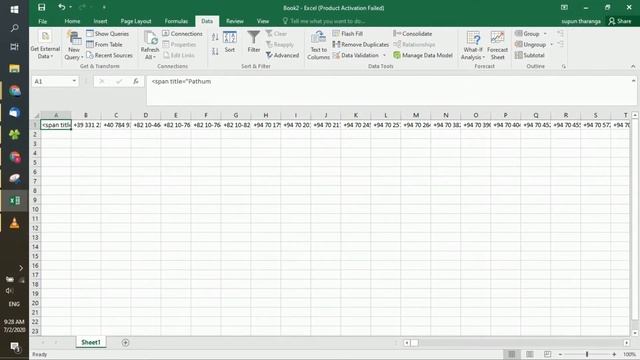The height and width of the screenshot is (360, 640).
Task: Expand Ungroup dropdown arrow
Action: coord(551,44)
